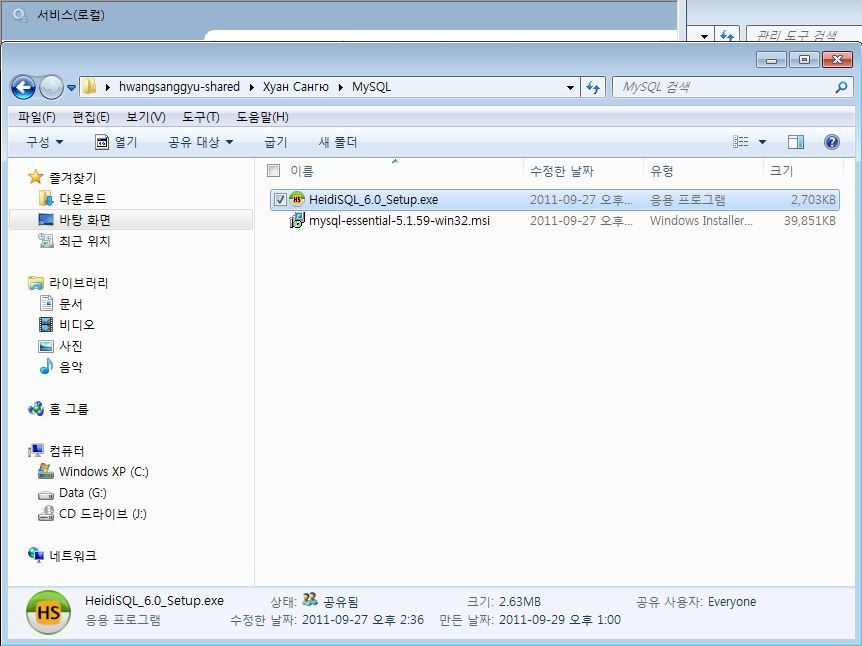Viewport: 862px width, 646px height.
Task: Sort by the 수정한 날짜 column
Action: pos(562,171)
